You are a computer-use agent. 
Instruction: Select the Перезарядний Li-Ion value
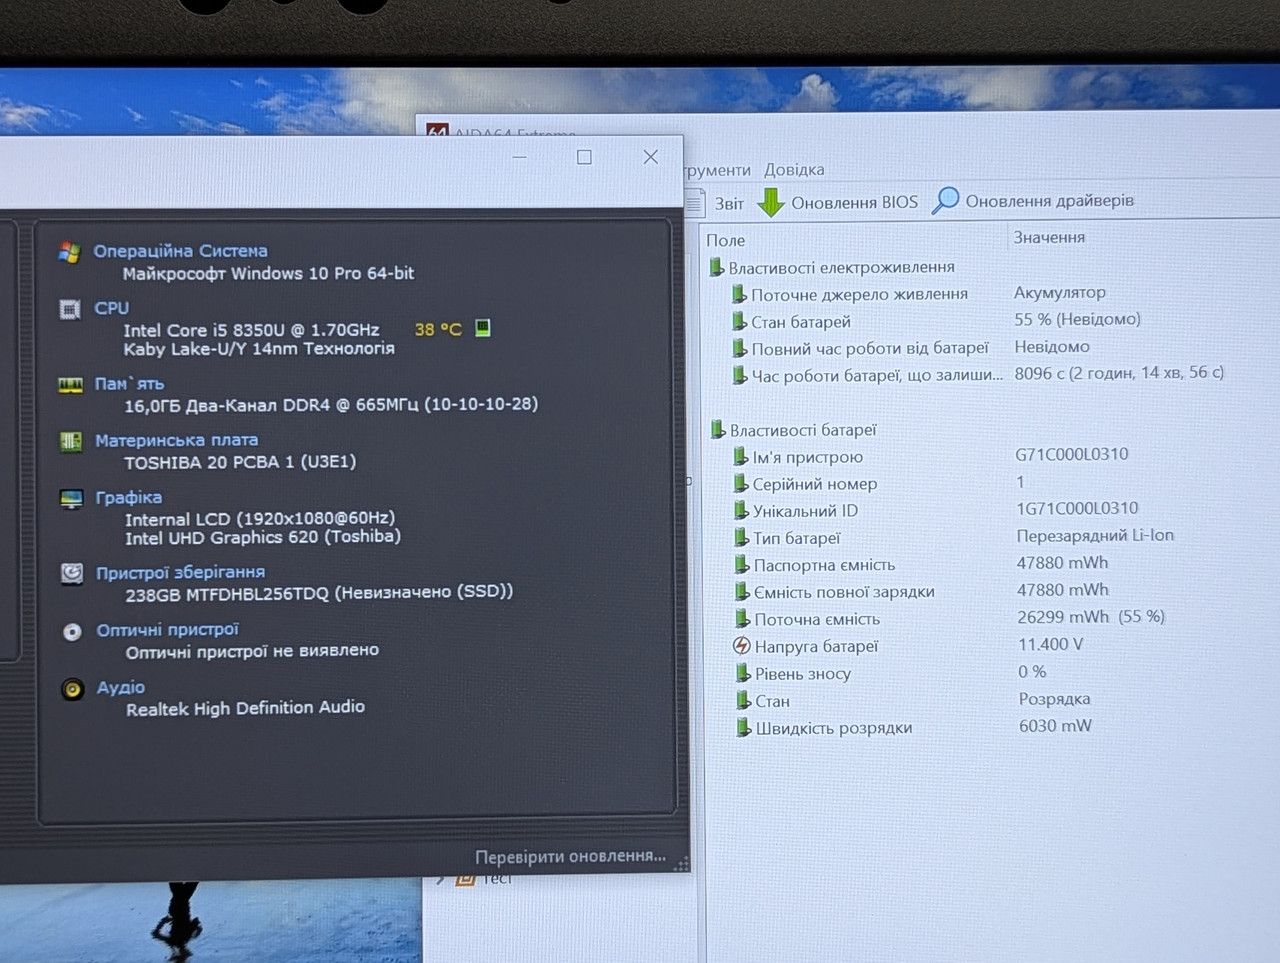click(1095, 536)
